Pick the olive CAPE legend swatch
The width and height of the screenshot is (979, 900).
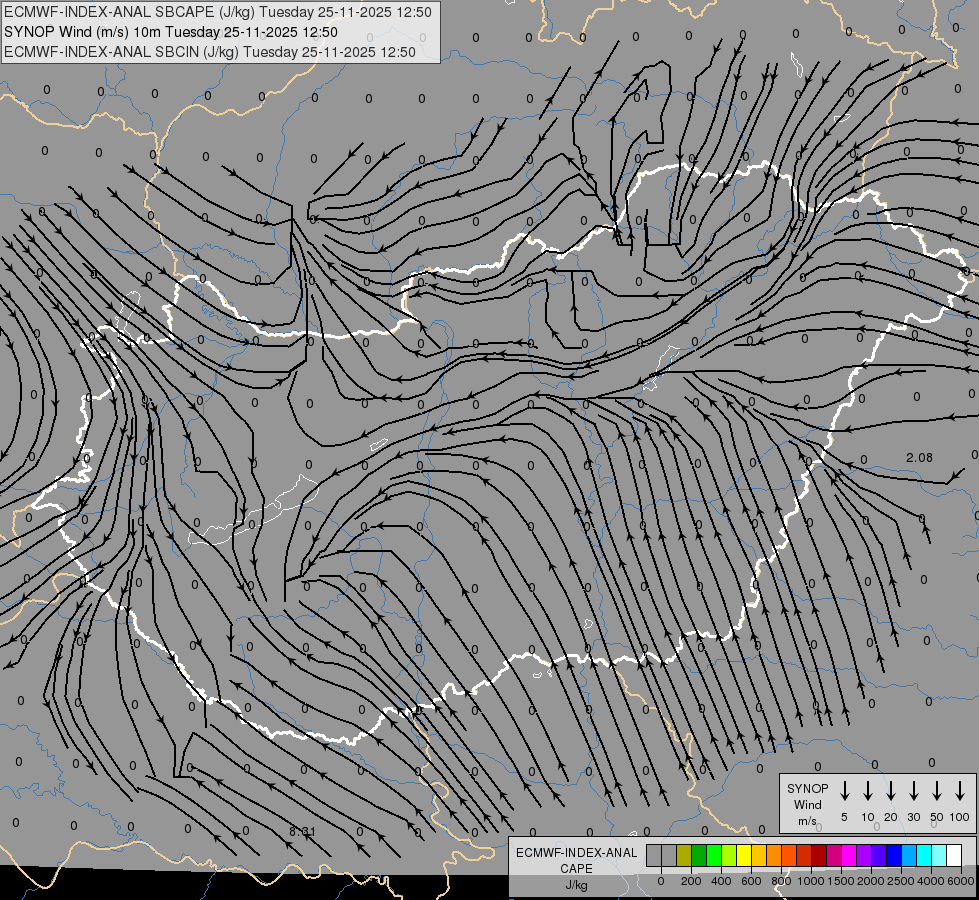click(x=684, y=855)
